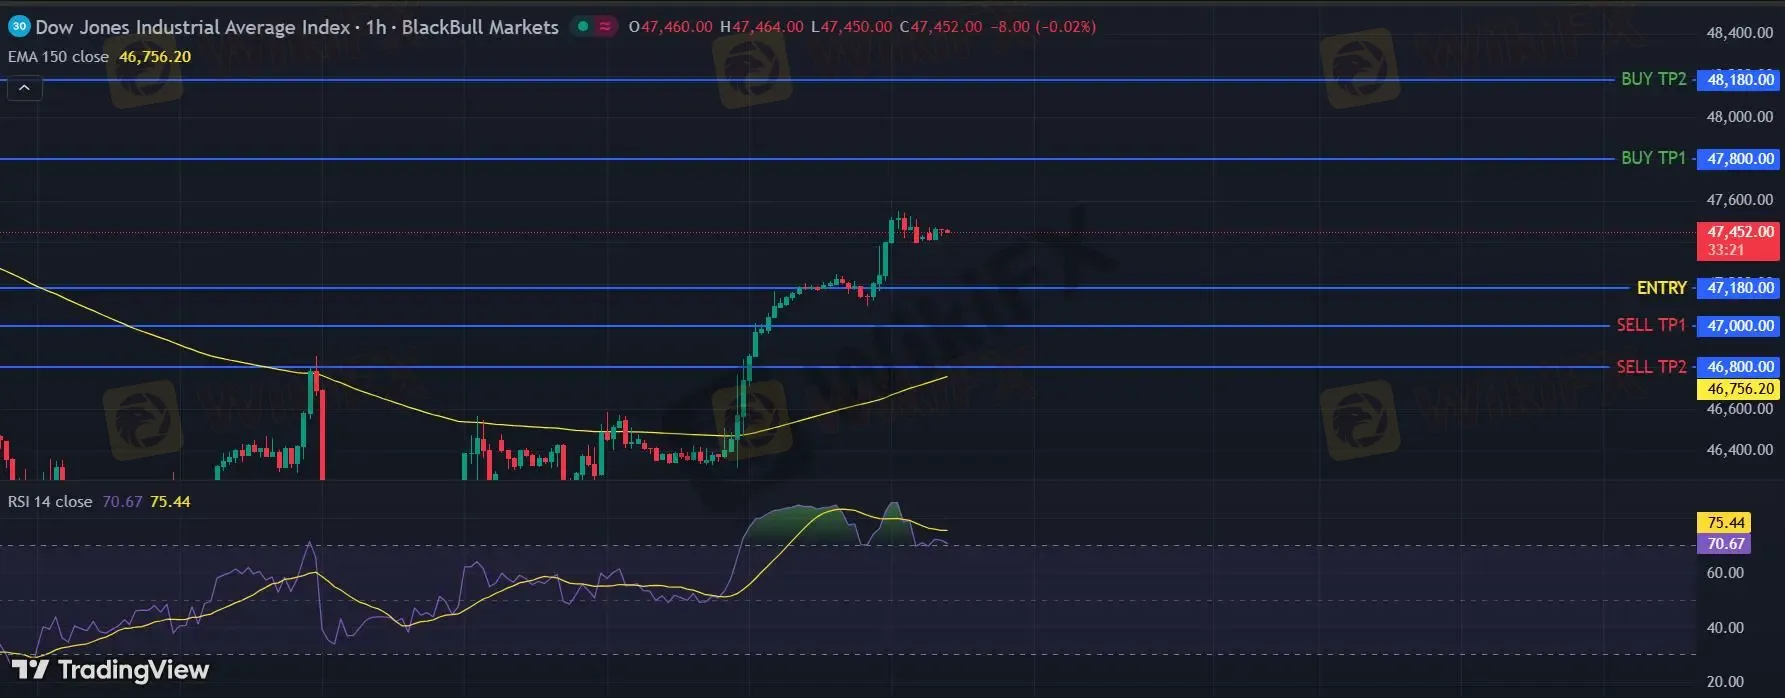This screenshot has width=1785, height=698.
Task: Click the close price C47,452.00 readout
Action: [x=940, y=27]
